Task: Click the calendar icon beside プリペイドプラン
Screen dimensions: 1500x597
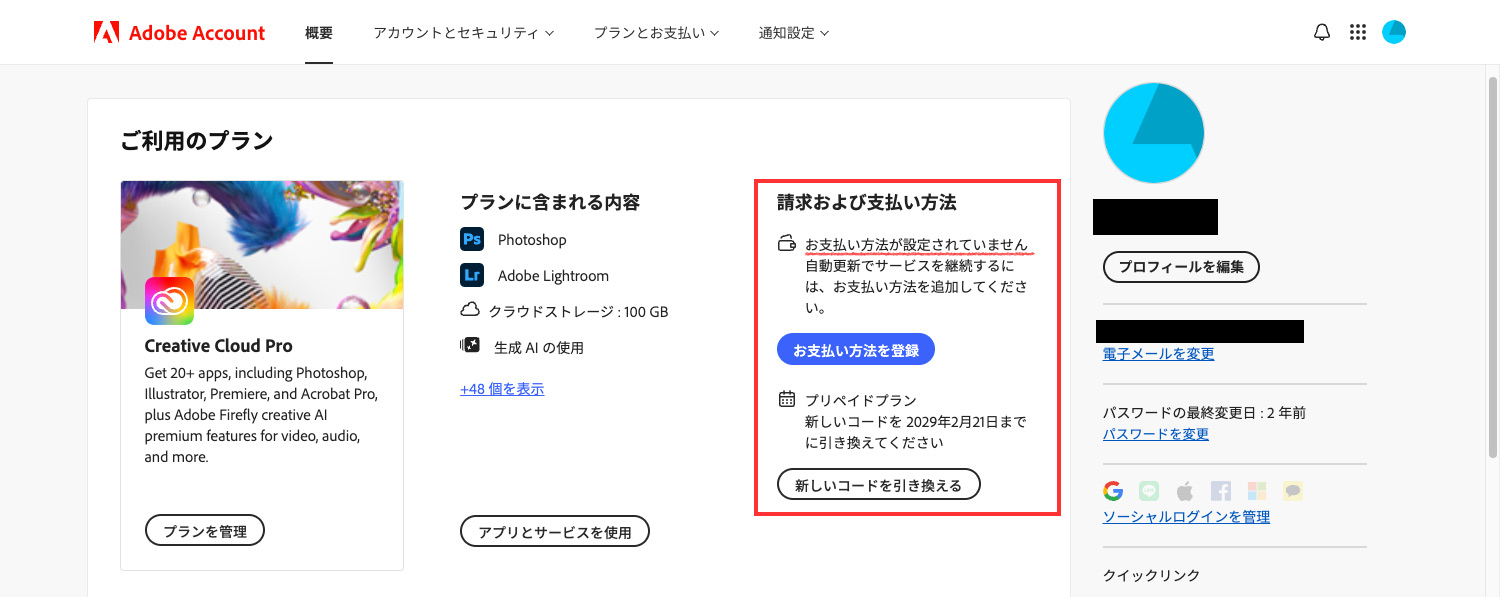Action: (x=787, y=399)
